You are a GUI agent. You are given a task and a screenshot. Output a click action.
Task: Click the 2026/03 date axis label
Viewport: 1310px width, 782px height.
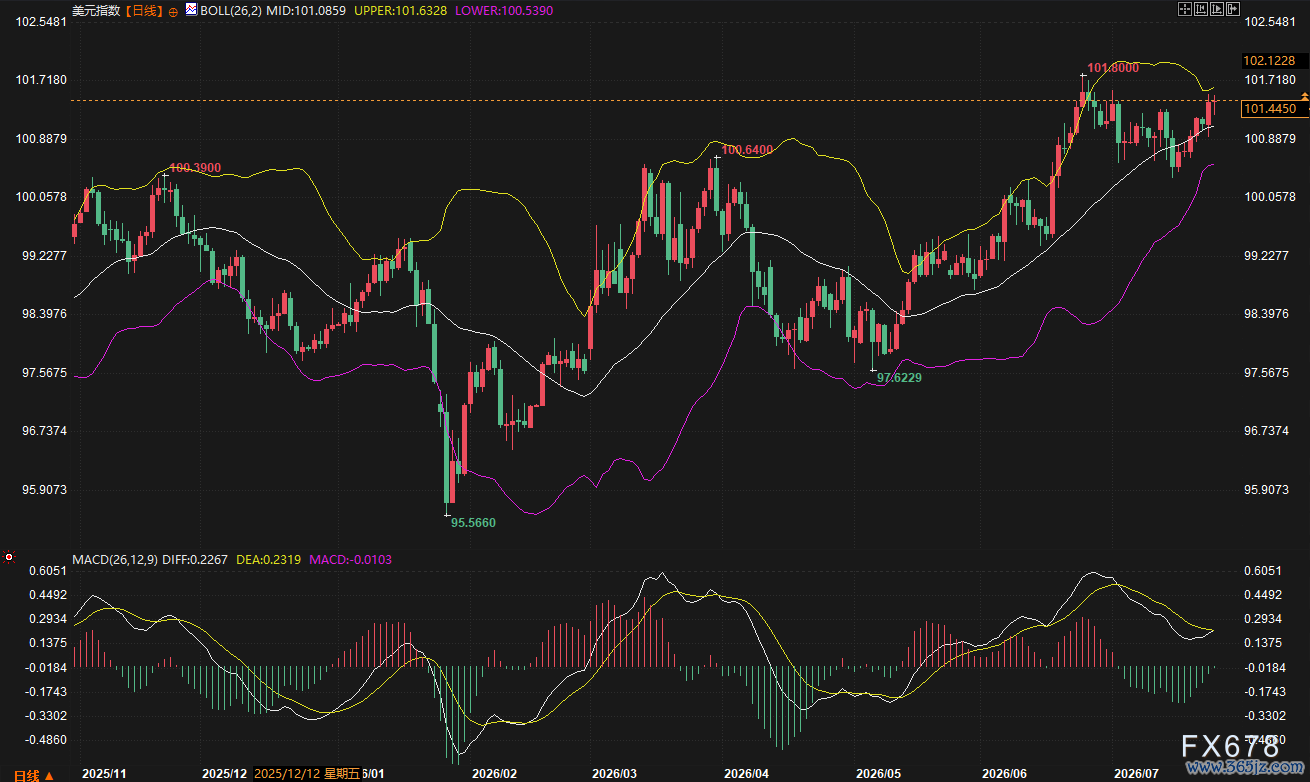[614, 774]
